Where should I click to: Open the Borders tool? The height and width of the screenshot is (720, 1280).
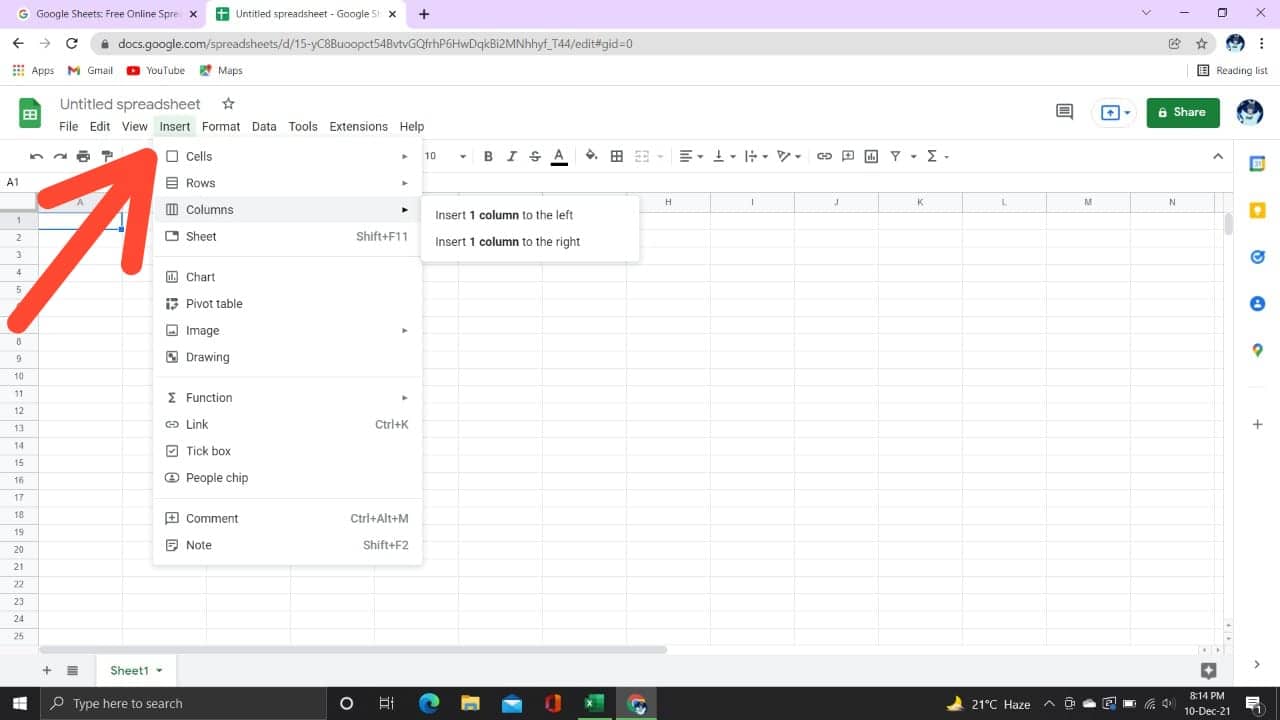tap(617, 156)
